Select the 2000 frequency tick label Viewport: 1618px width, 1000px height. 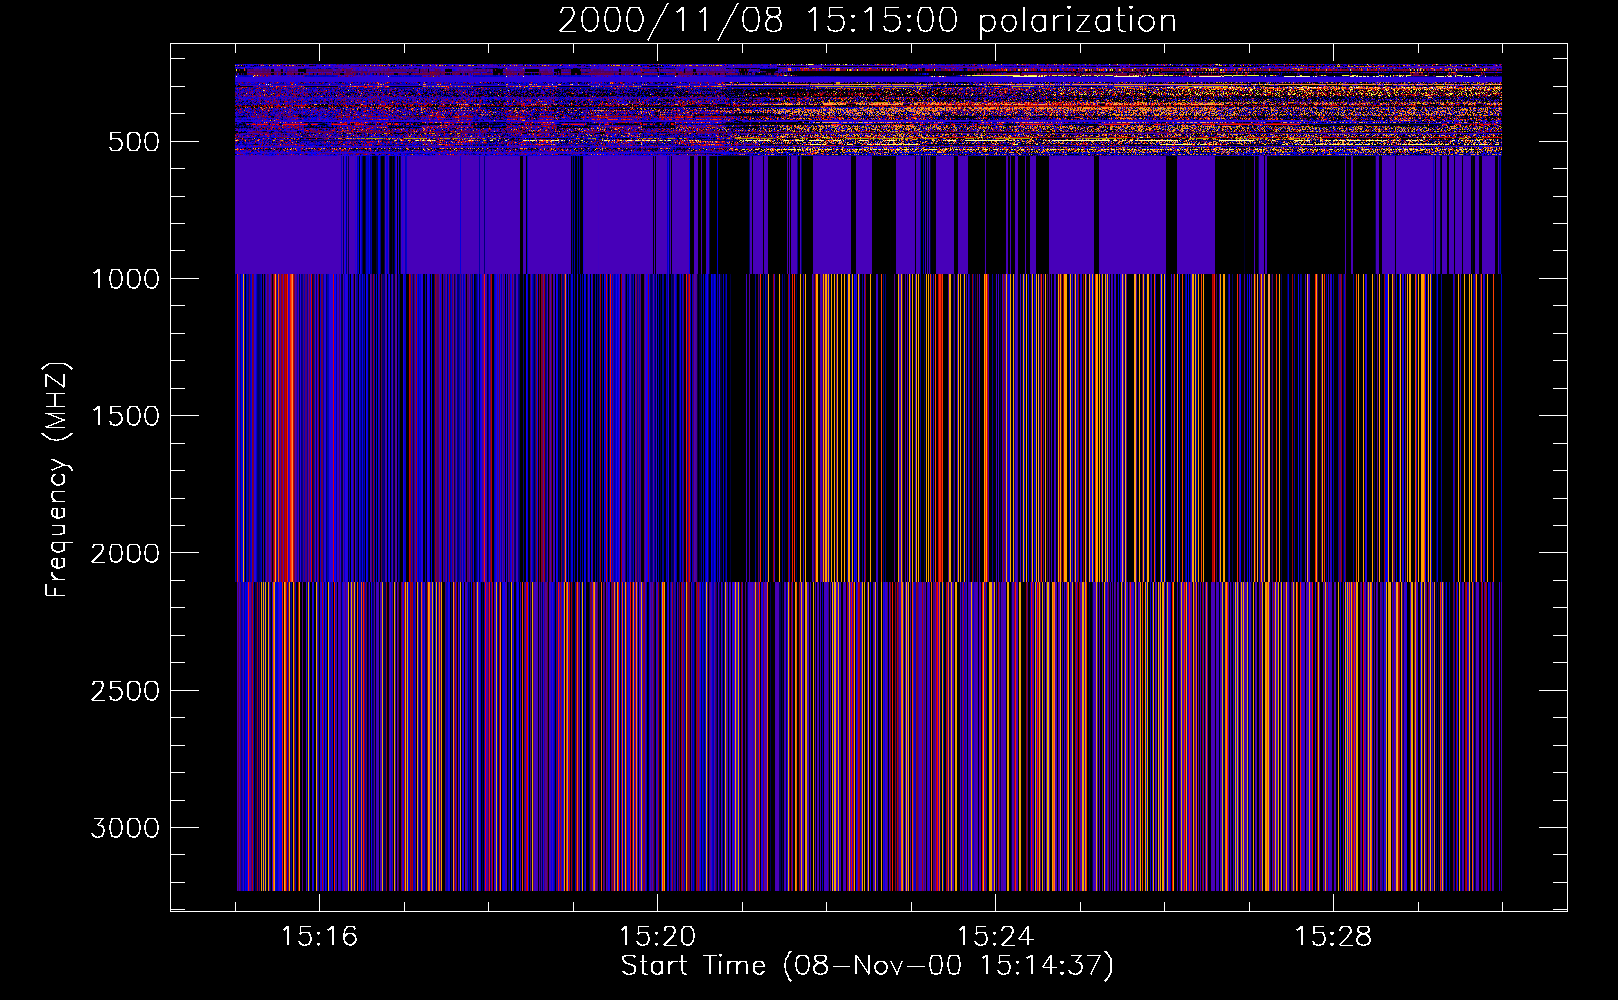(x=125, y=553)
